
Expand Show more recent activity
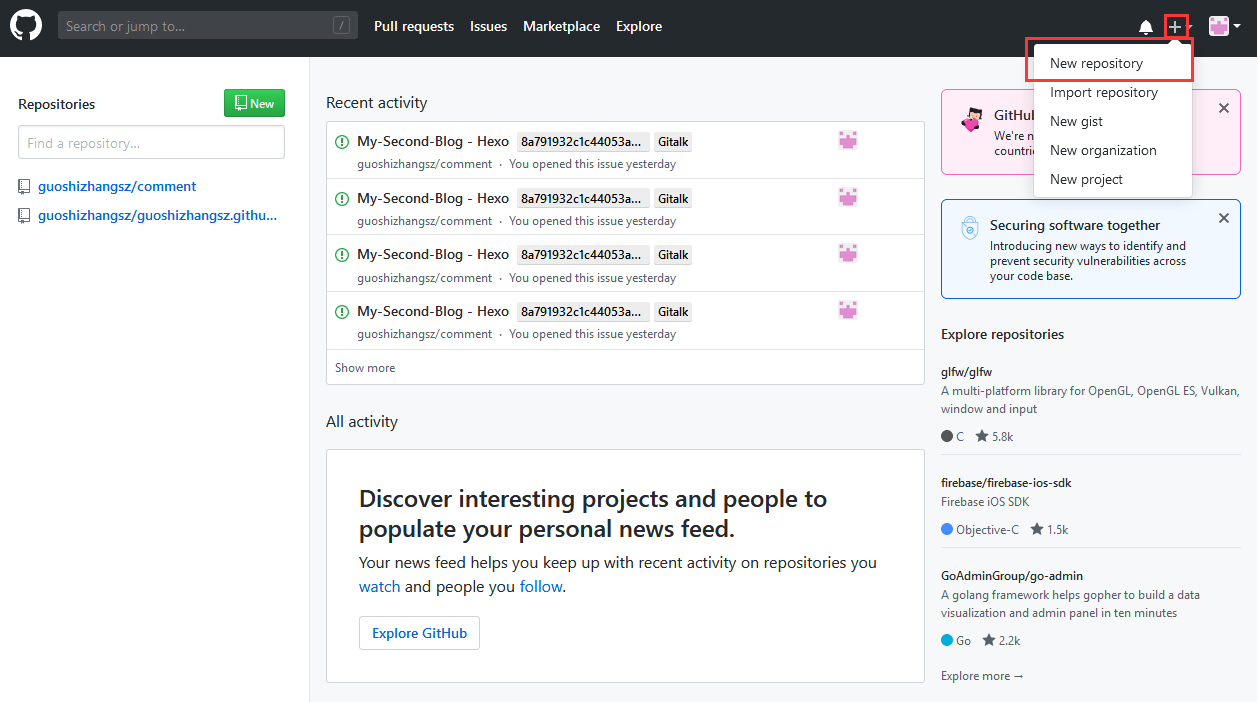365,368
